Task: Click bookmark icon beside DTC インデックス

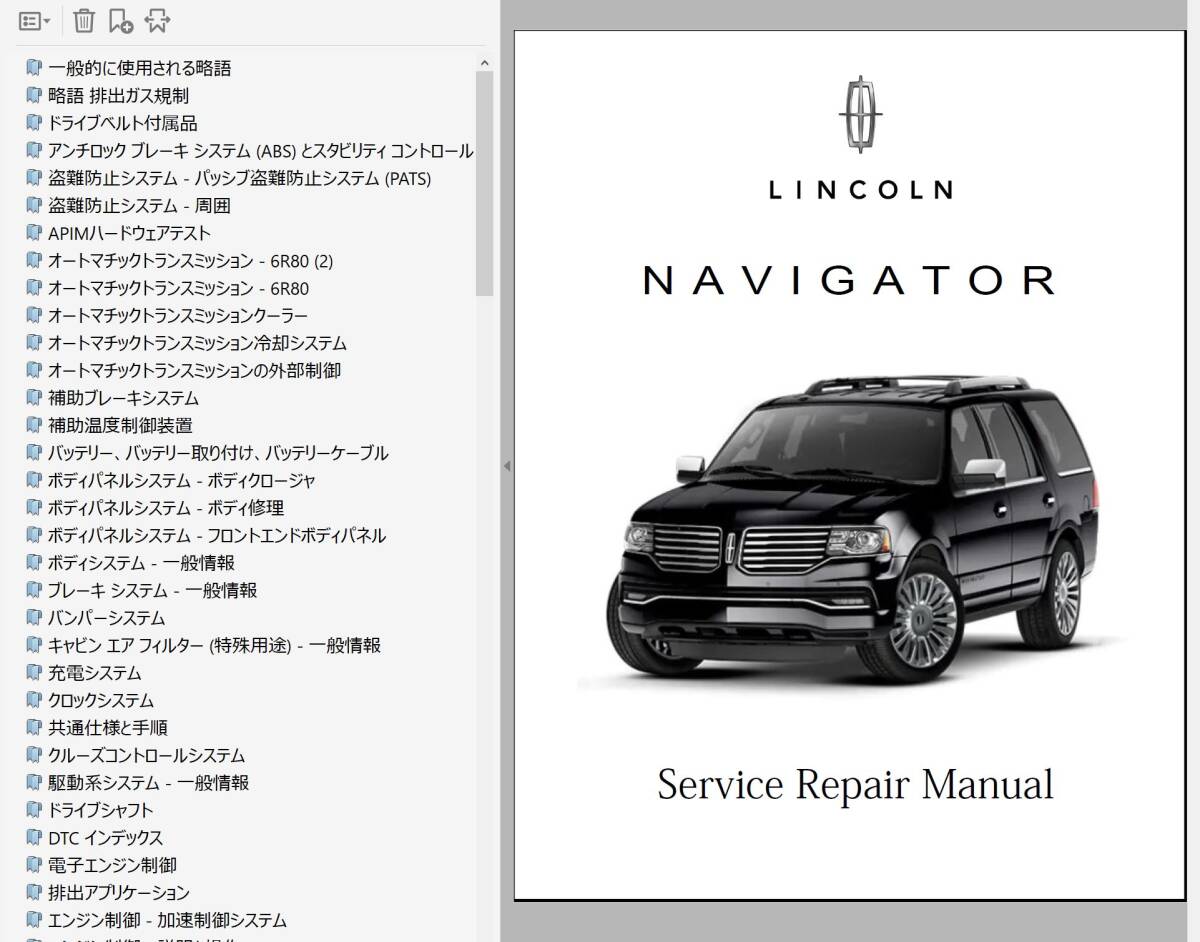Action: [x=34, y=838]
